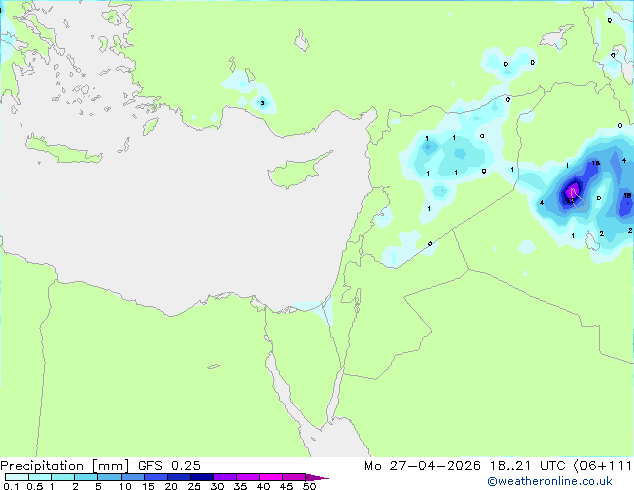Click the 30–35 mm purple legend swatch
The height and width of the screenshot is (490, 634).
(225, 477)
